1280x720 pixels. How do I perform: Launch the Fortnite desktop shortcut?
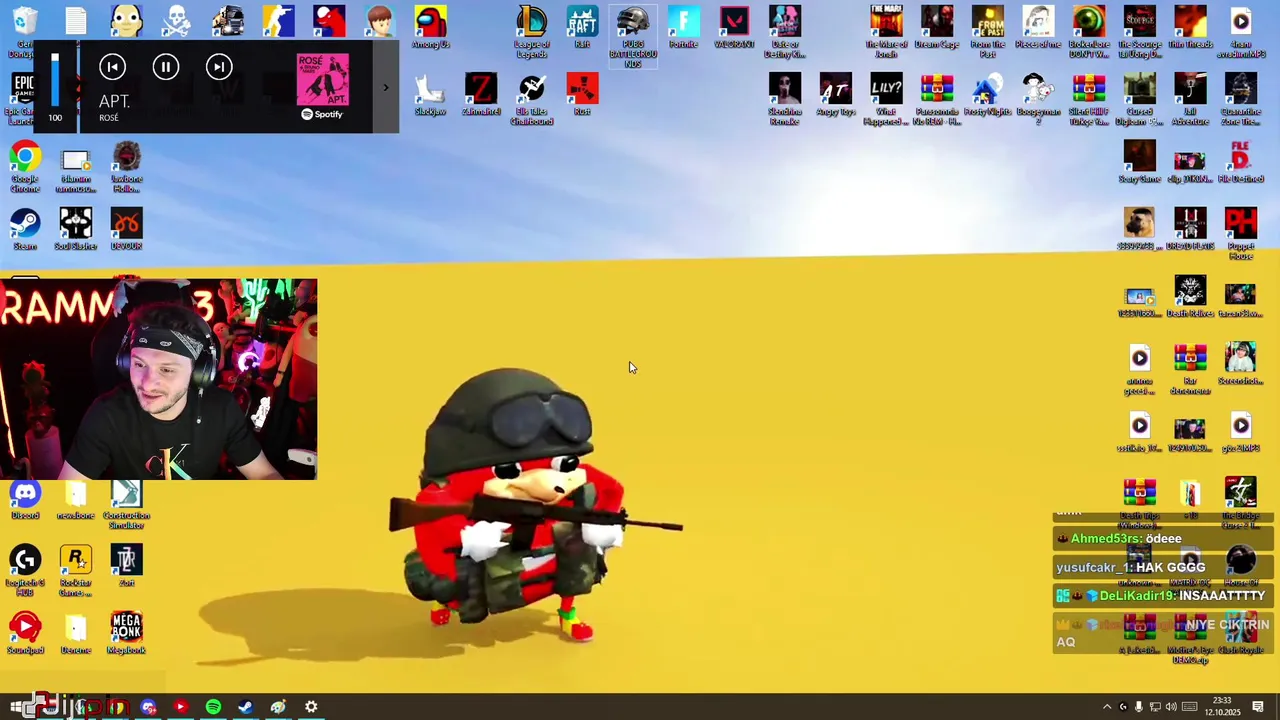[x=684, y=27]
